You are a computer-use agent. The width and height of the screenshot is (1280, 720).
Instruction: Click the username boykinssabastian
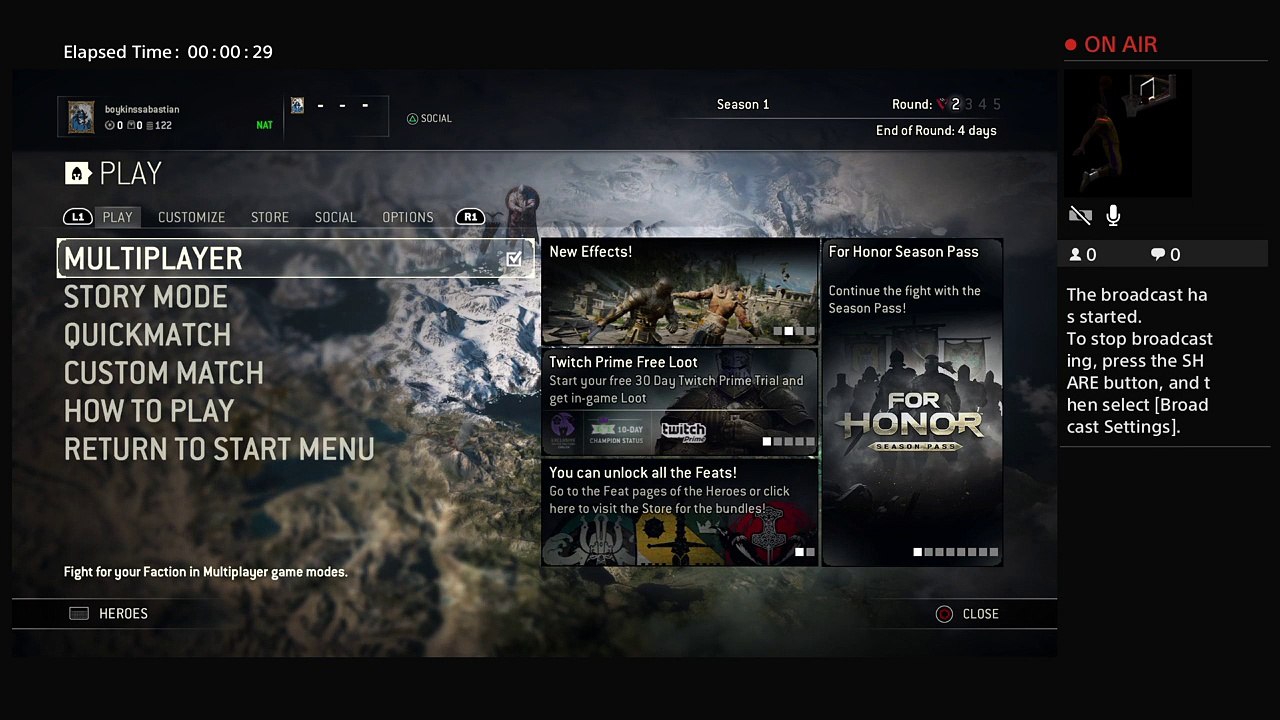[142, 109]
